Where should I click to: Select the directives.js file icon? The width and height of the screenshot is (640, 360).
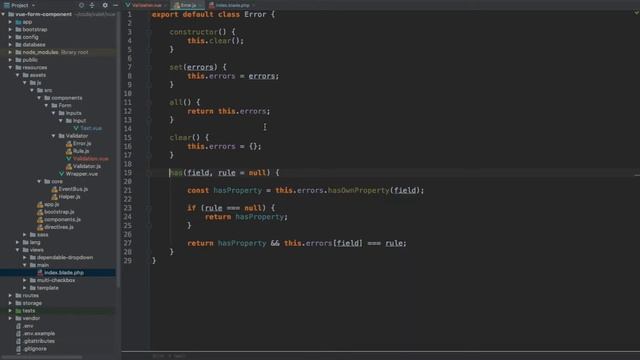pyautogui.click(x=40, y=227)
